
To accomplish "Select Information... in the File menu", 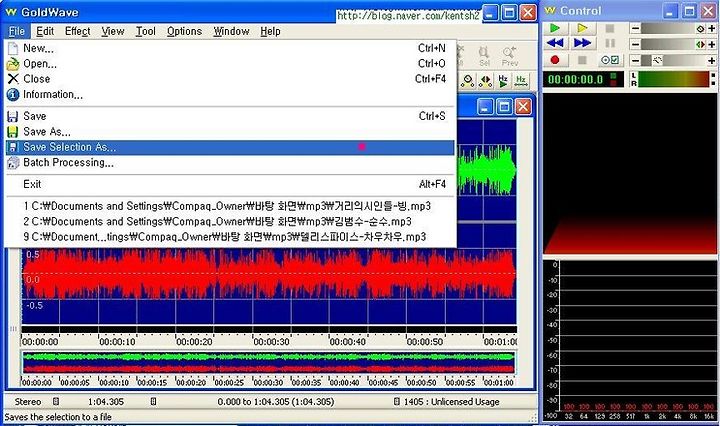I will (x=230, y=95).
